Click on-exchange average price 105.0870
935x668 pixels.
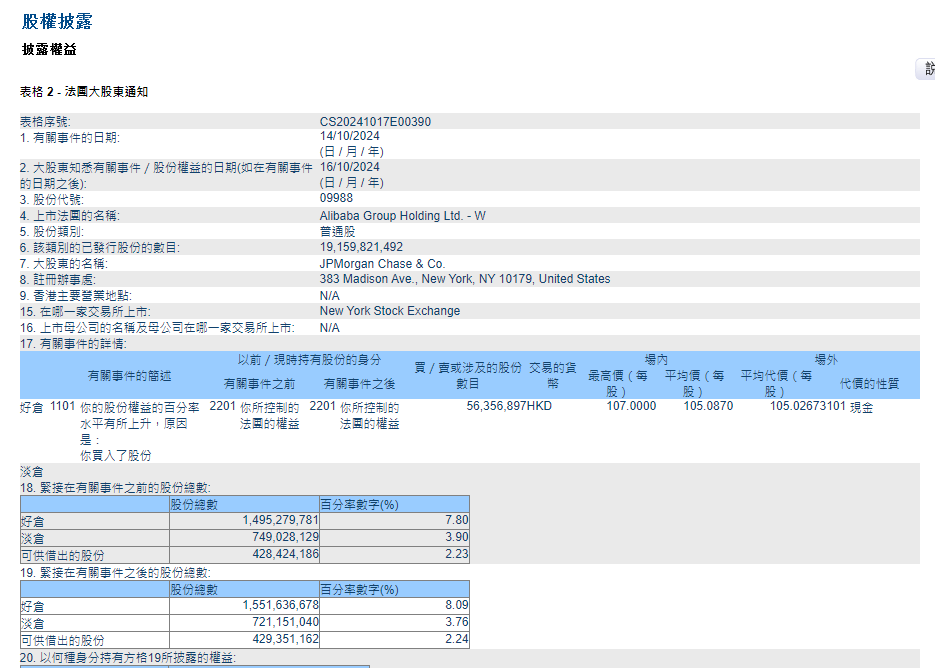pos(708,407)
